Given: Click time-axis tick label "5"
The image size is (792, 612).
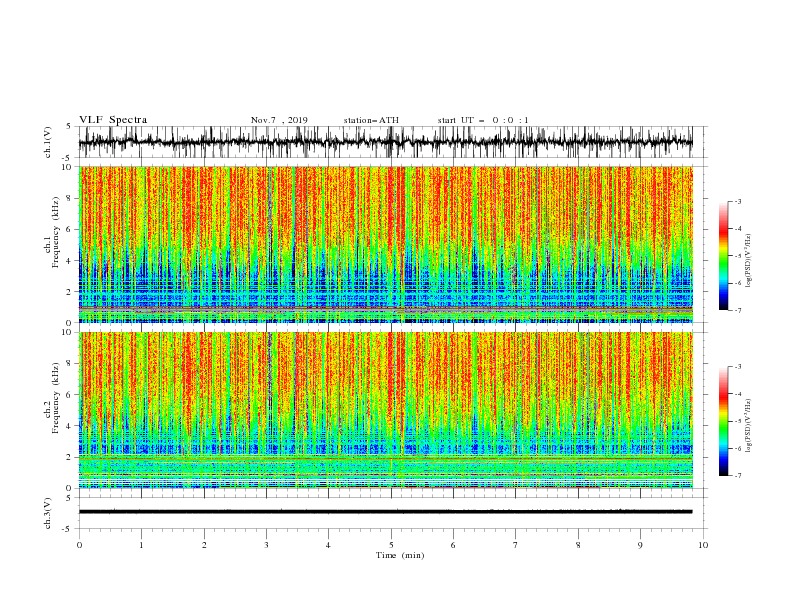Looking at the screenshot, I should (391, 545).
